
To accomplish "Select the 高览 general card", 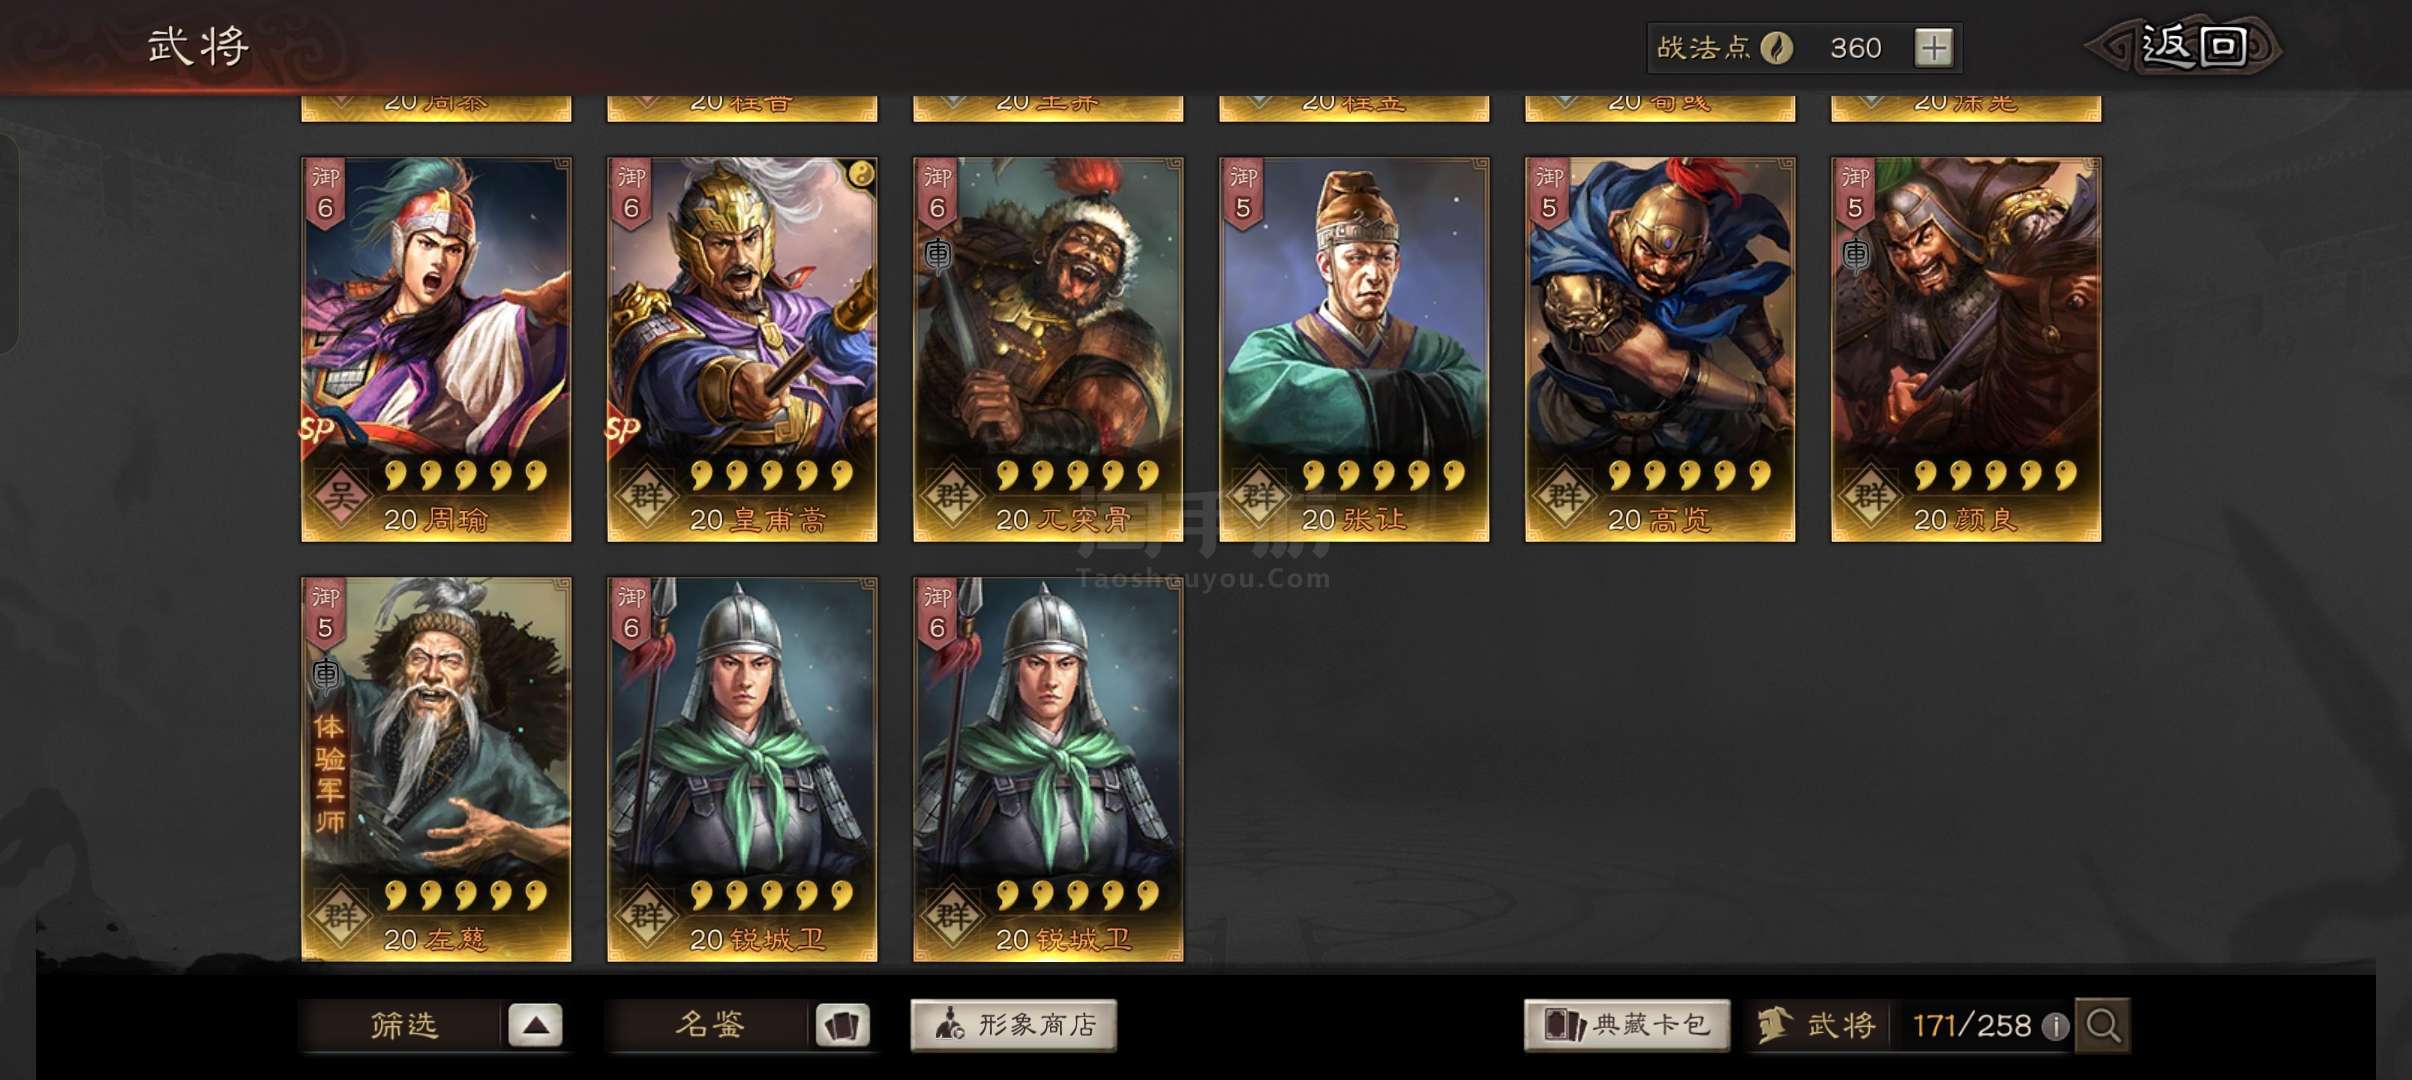I will point(1660,349).
